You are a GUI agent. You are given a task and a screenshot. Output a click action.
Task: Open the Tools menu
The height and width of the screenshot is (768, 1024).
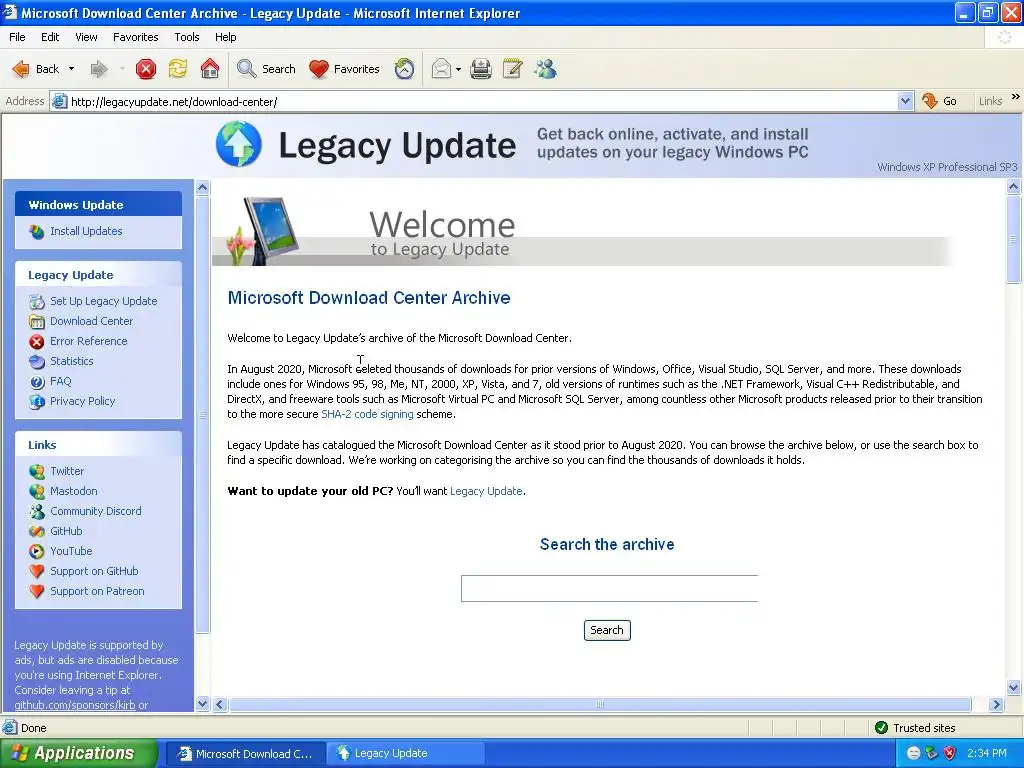[x=187, y=37]
